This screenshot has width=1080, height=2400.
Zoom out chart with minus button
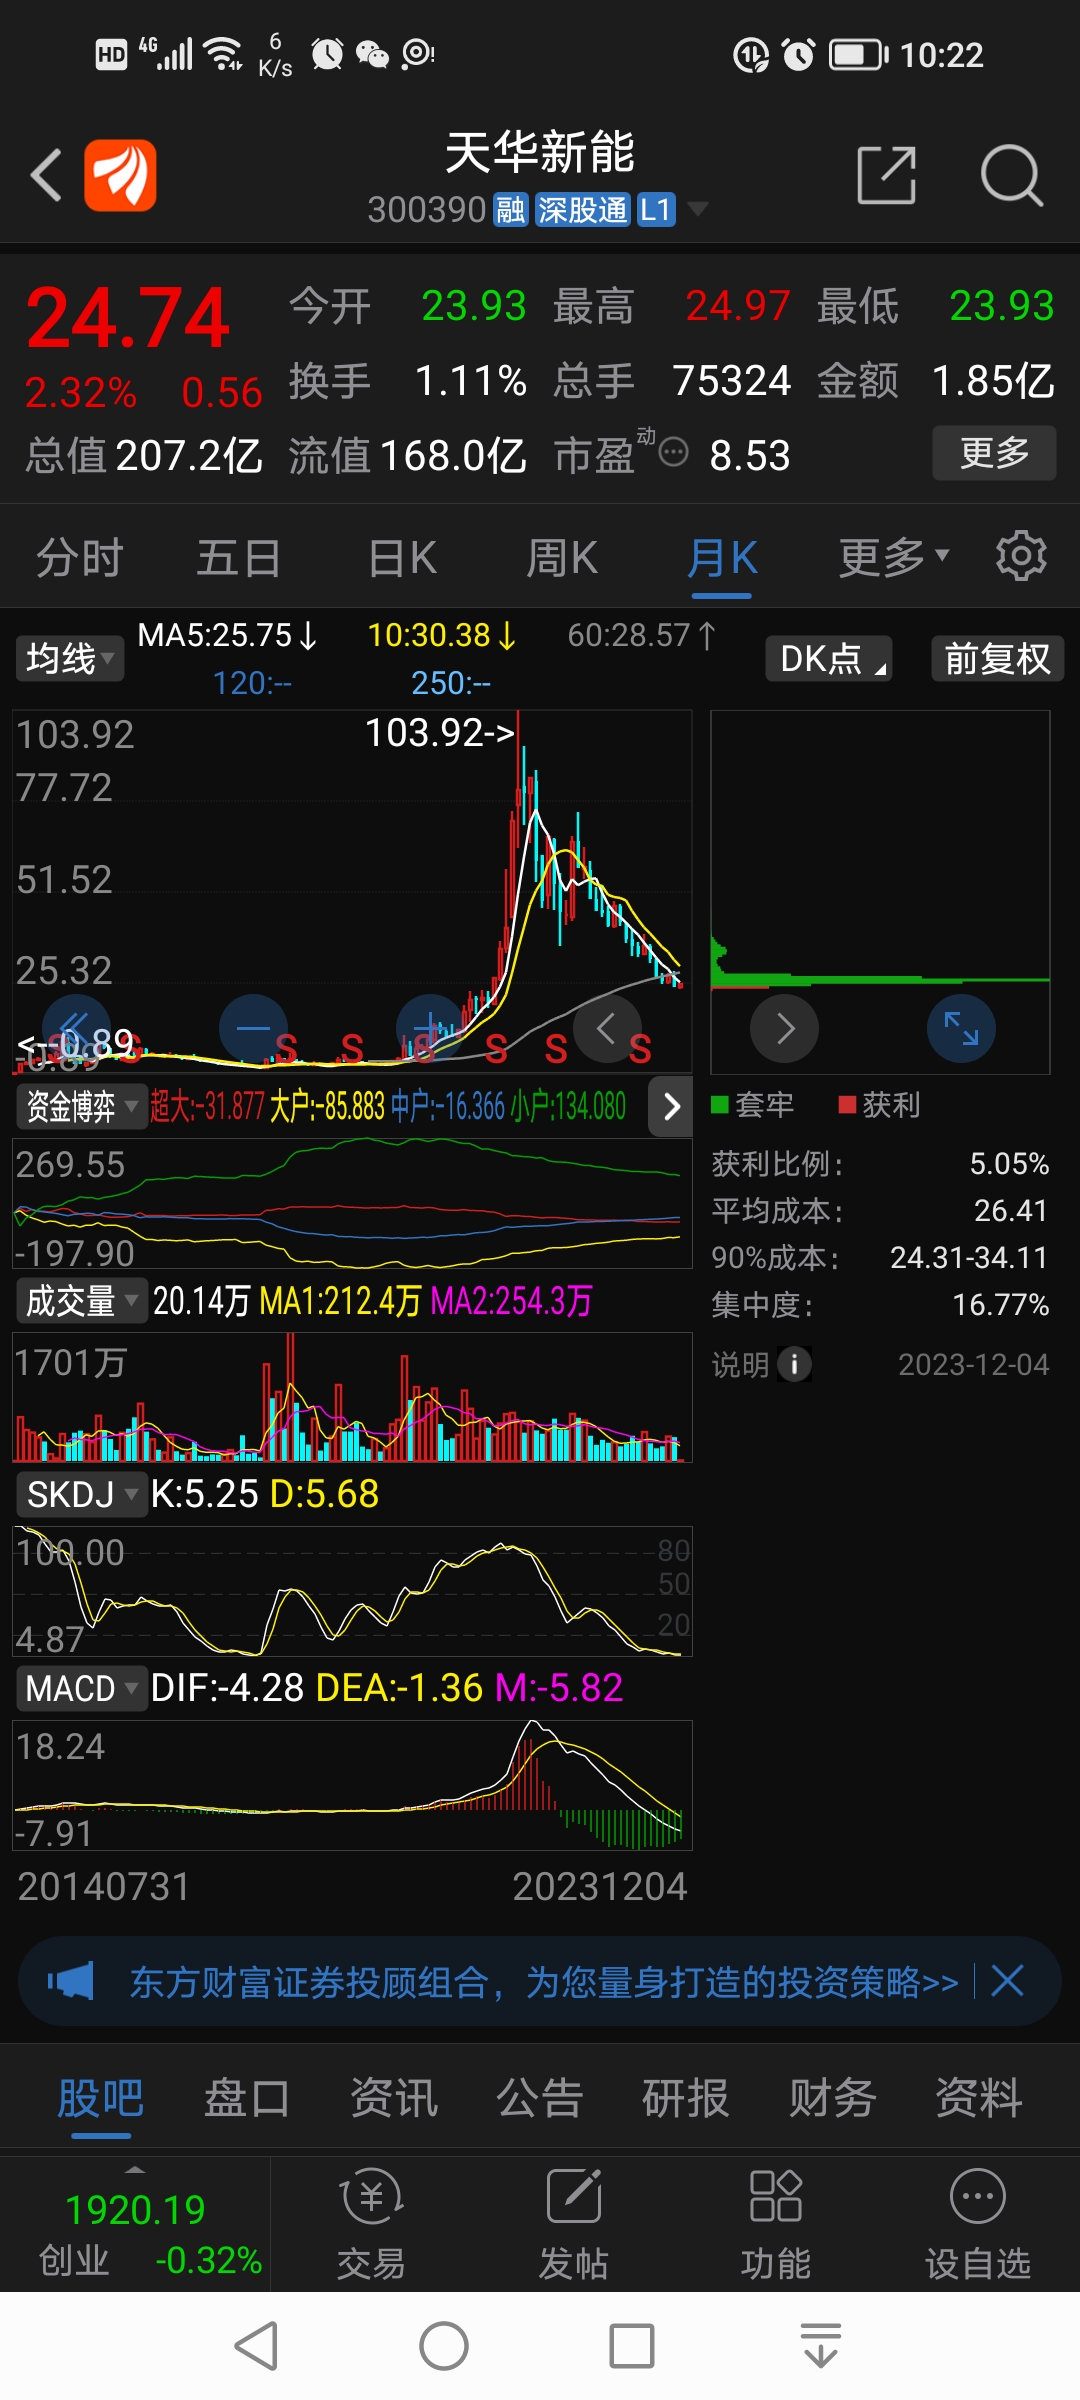pos(253,1027)
